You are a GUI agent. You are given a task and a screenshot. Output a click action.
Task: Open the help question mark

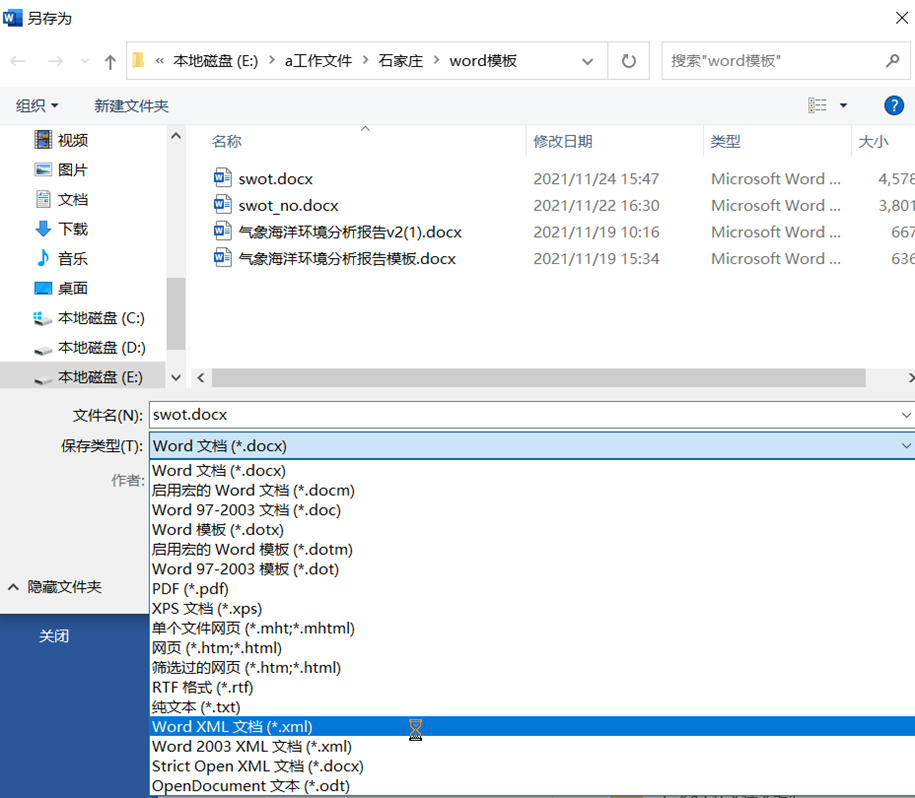[894, 106]
